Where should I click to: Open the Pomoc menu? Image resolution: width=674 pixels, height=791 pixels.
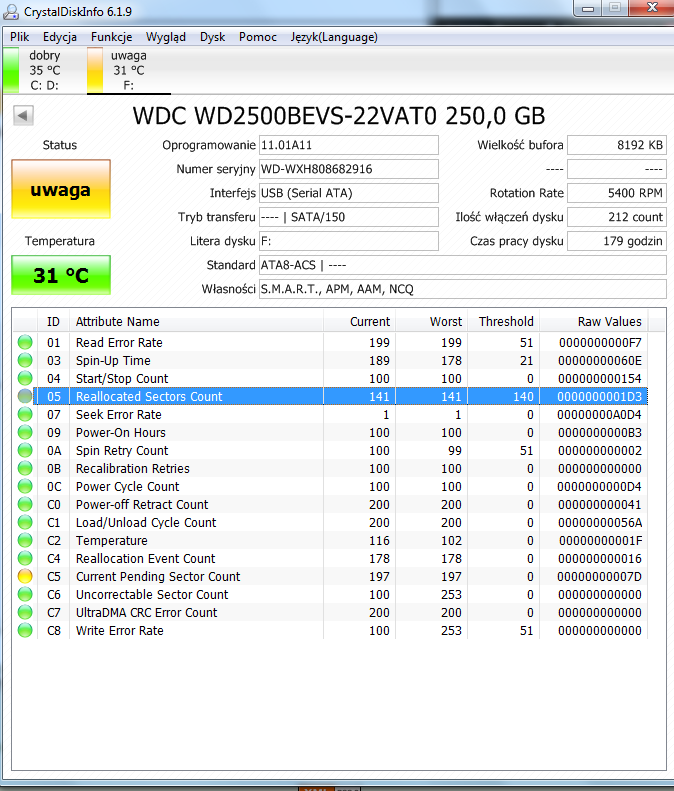coord(258,37)
